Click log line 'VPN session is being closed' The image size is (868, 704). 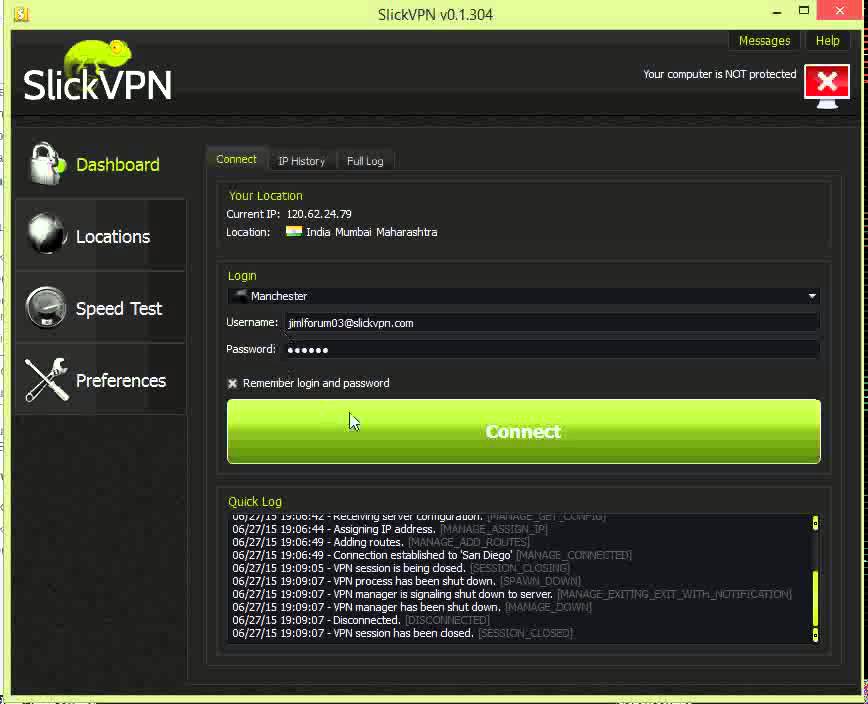coord(401,568)
